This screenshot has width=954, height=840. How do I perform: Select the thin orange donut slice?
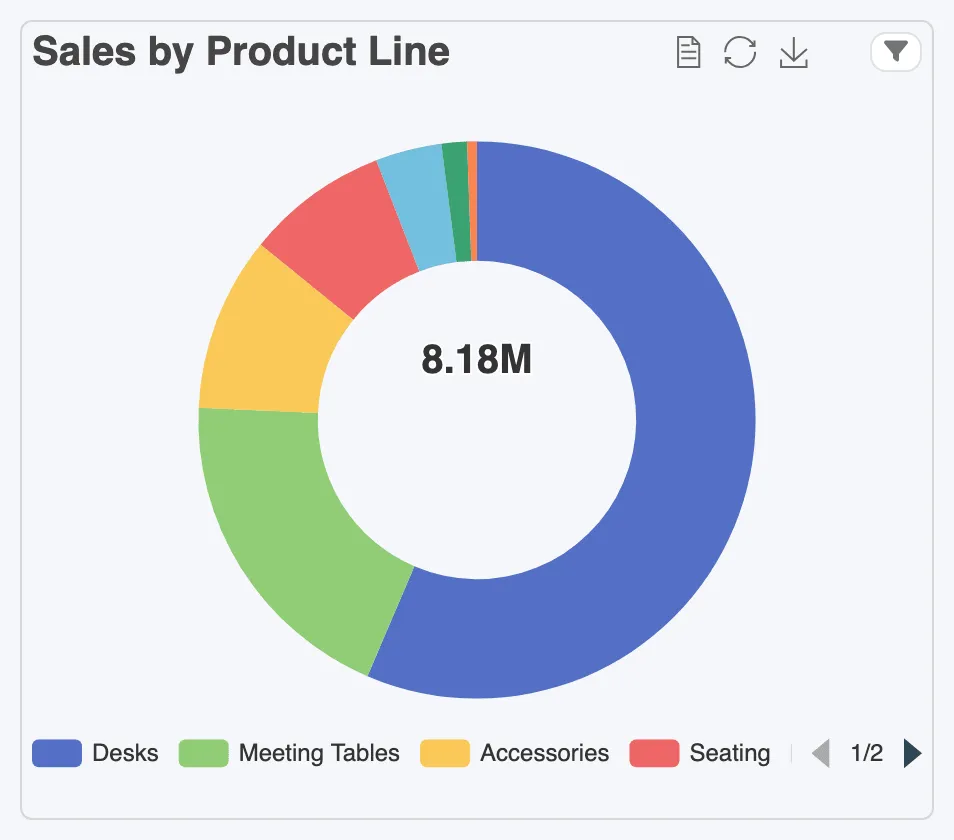click(473, 201)
